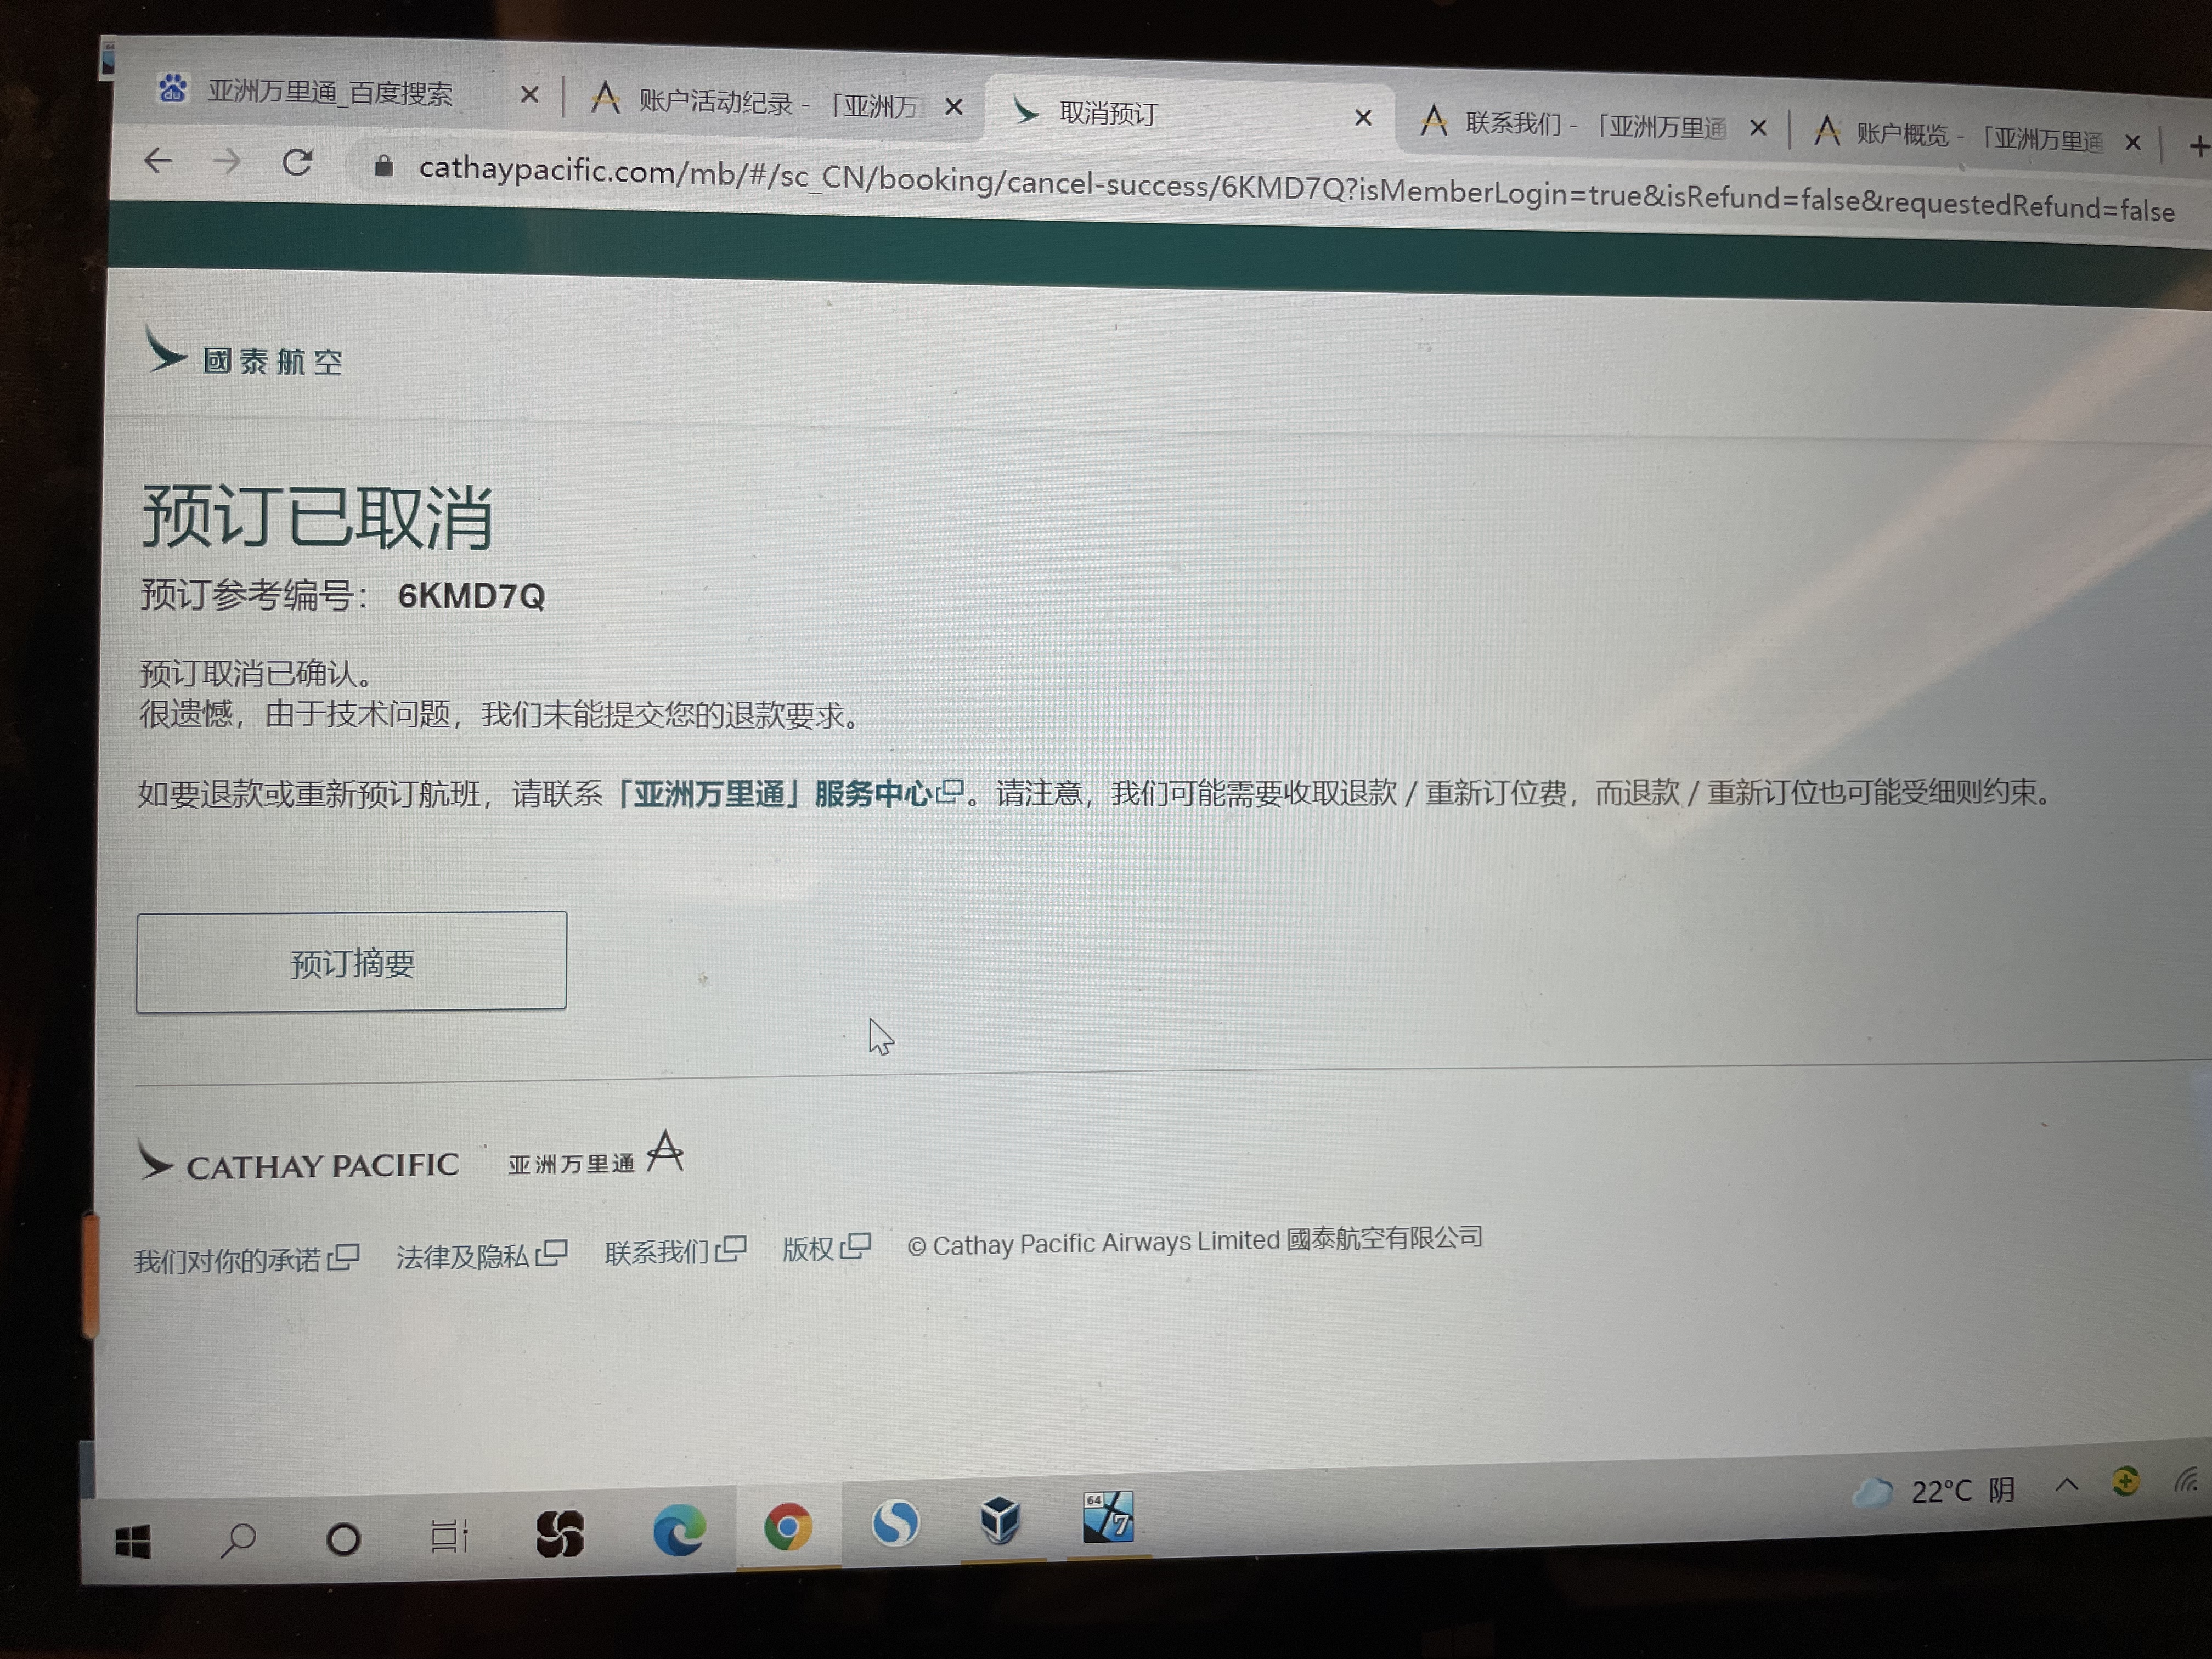Click the Cortana circle icon
Image resolution: width=2212 pixels, height=1659 pixels.
(343, 1538)
